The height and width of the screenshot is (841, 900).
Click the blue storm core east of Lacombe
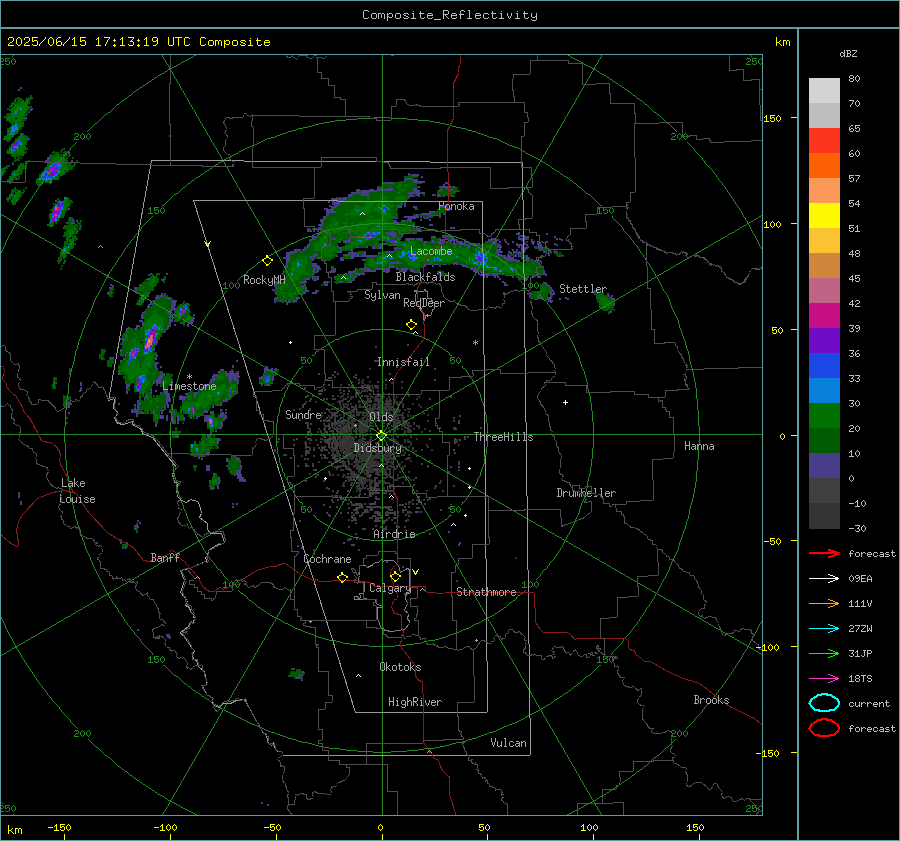tap(481, 259)
